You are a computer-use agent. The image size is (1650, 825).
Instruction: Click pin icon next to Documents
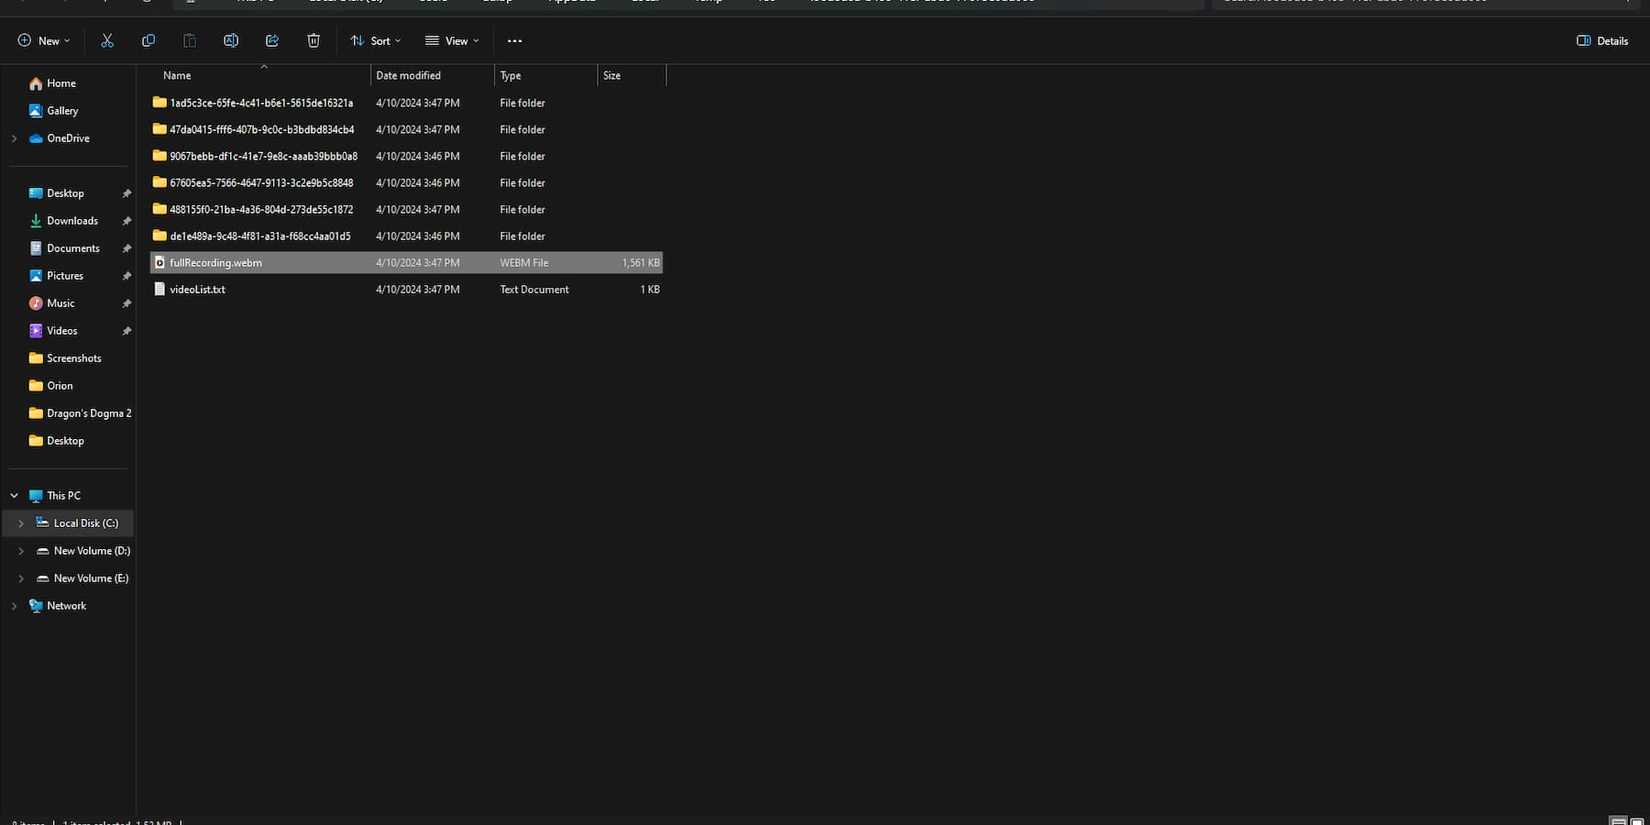(126, 249)
